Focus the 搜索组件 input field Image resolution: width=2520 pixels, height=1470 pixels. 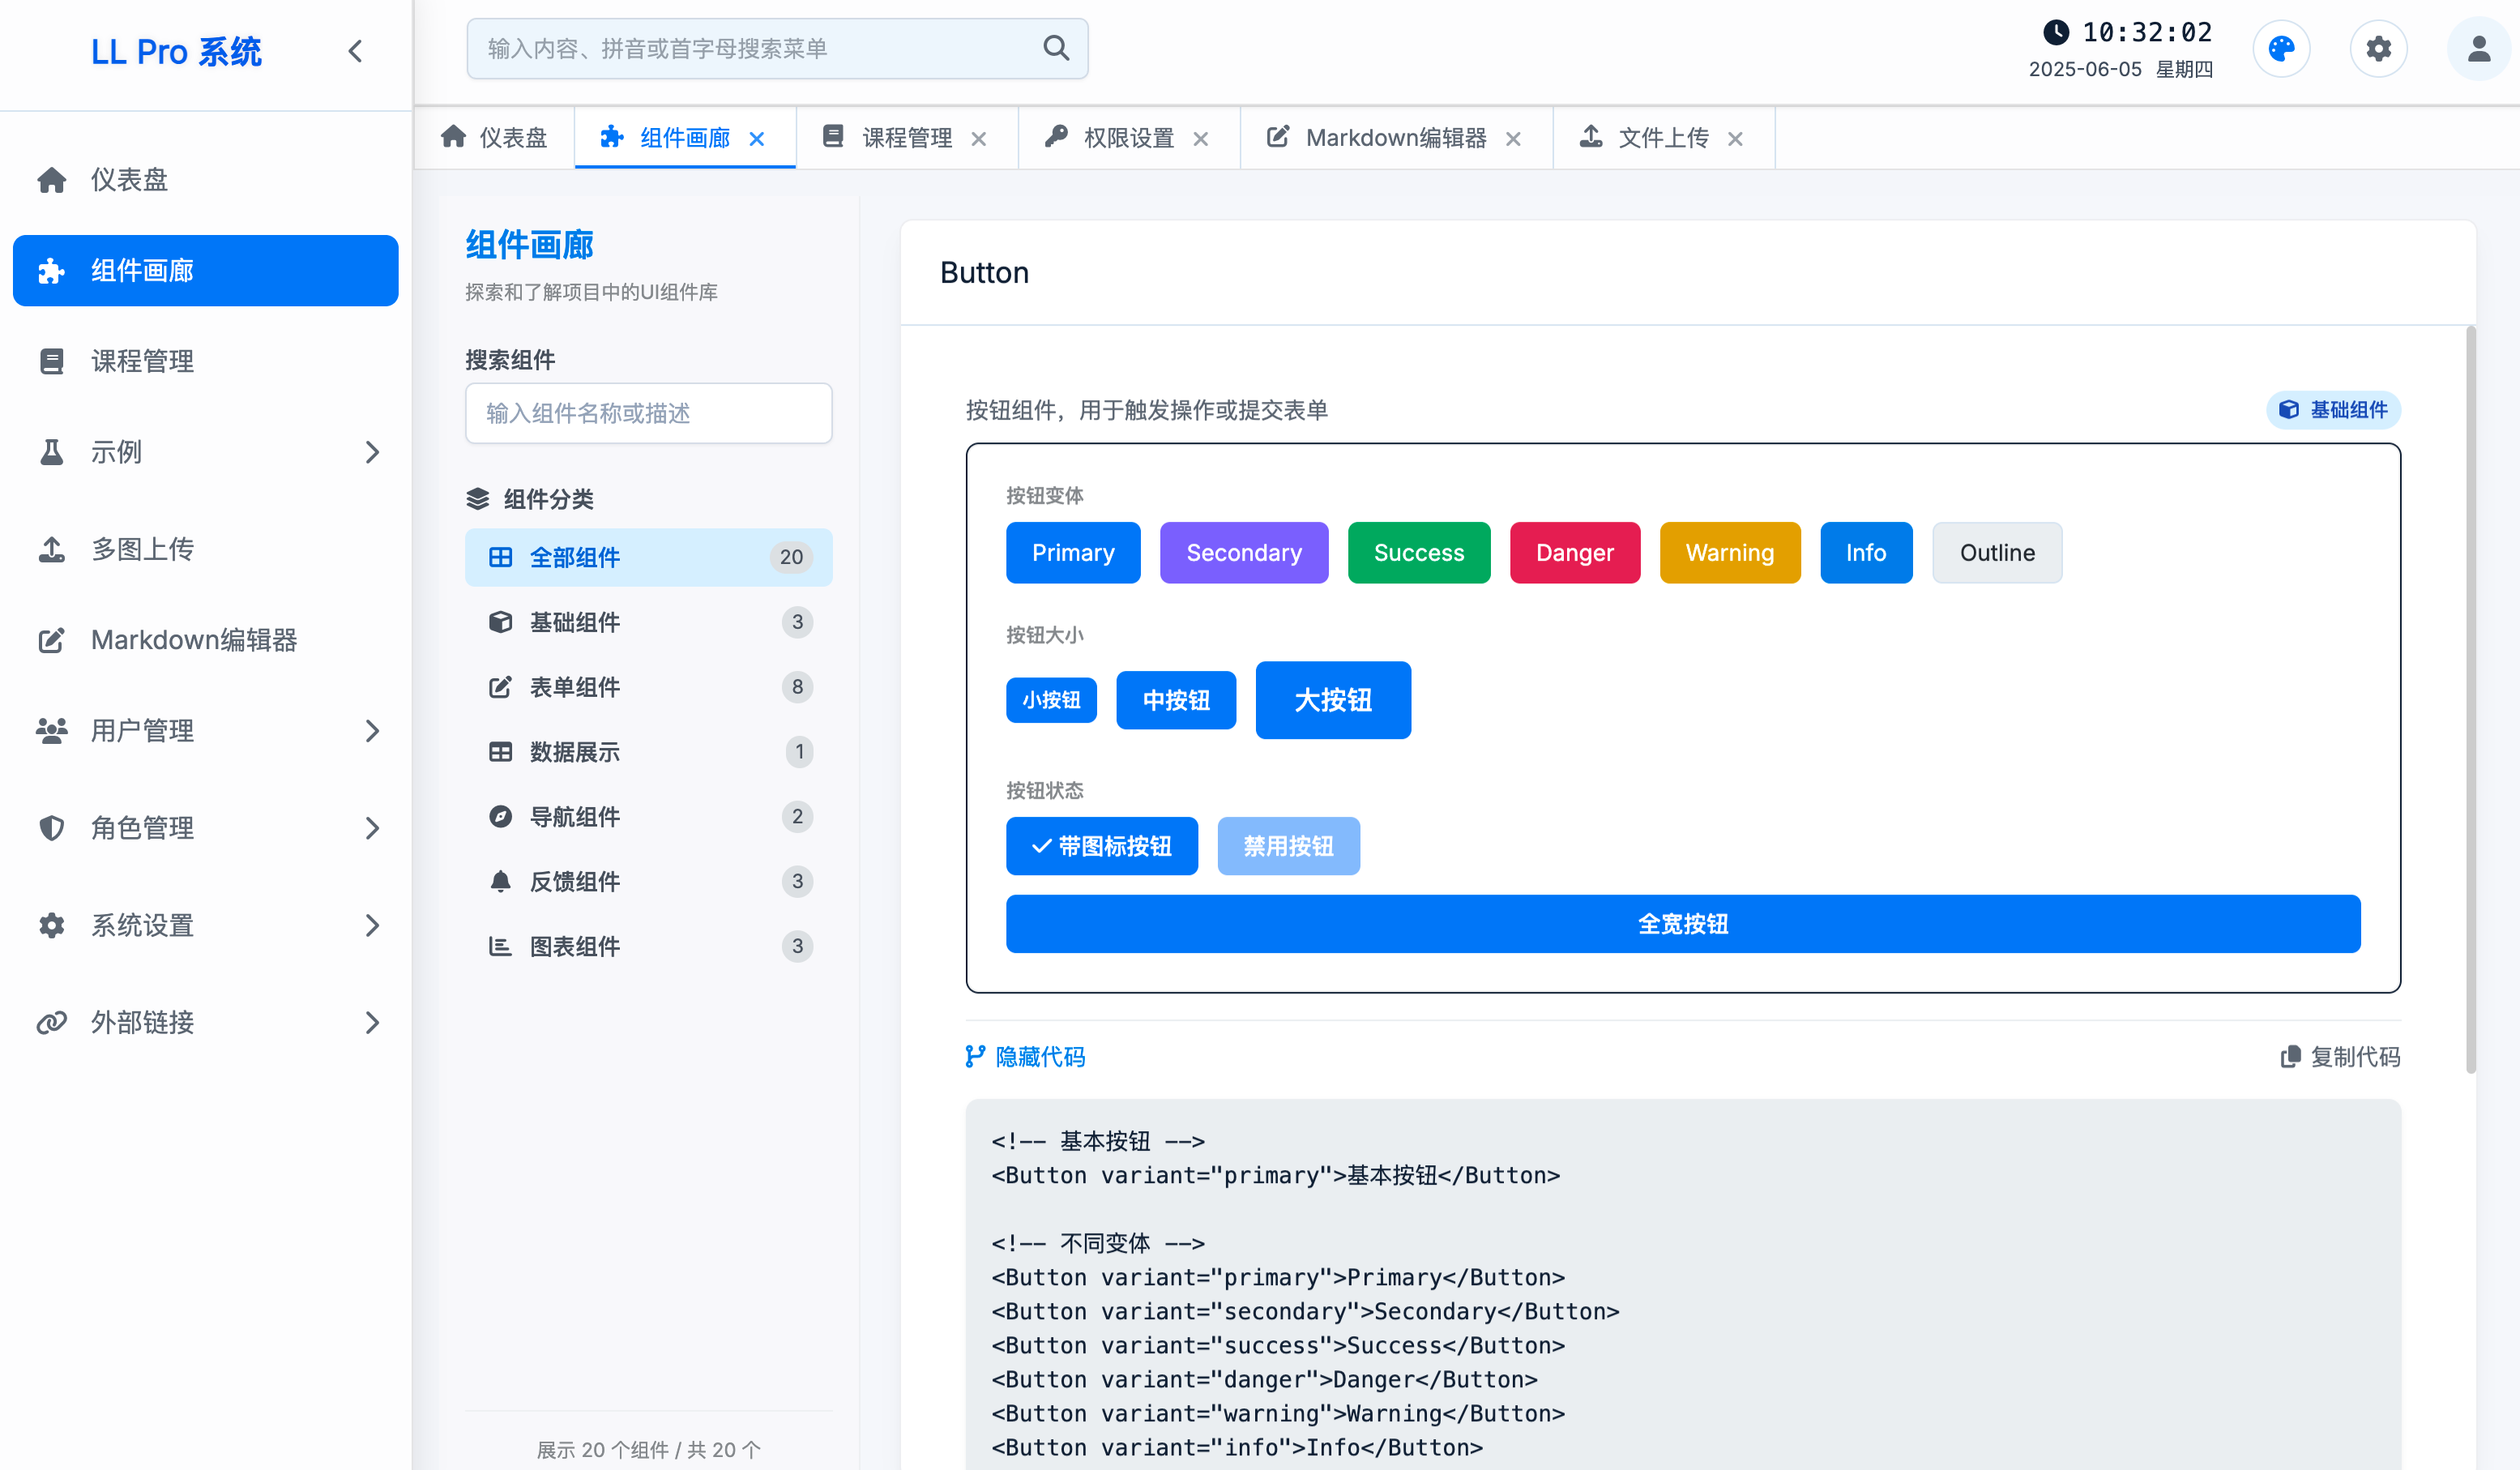[x=648, y=413]
